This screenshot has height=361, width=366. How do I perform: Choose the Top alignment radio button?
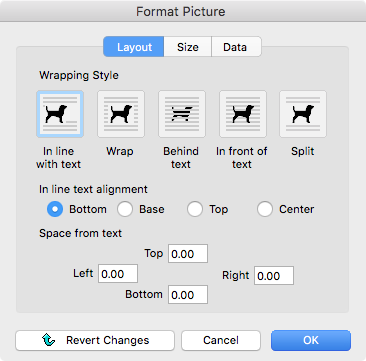click(195, 209)
